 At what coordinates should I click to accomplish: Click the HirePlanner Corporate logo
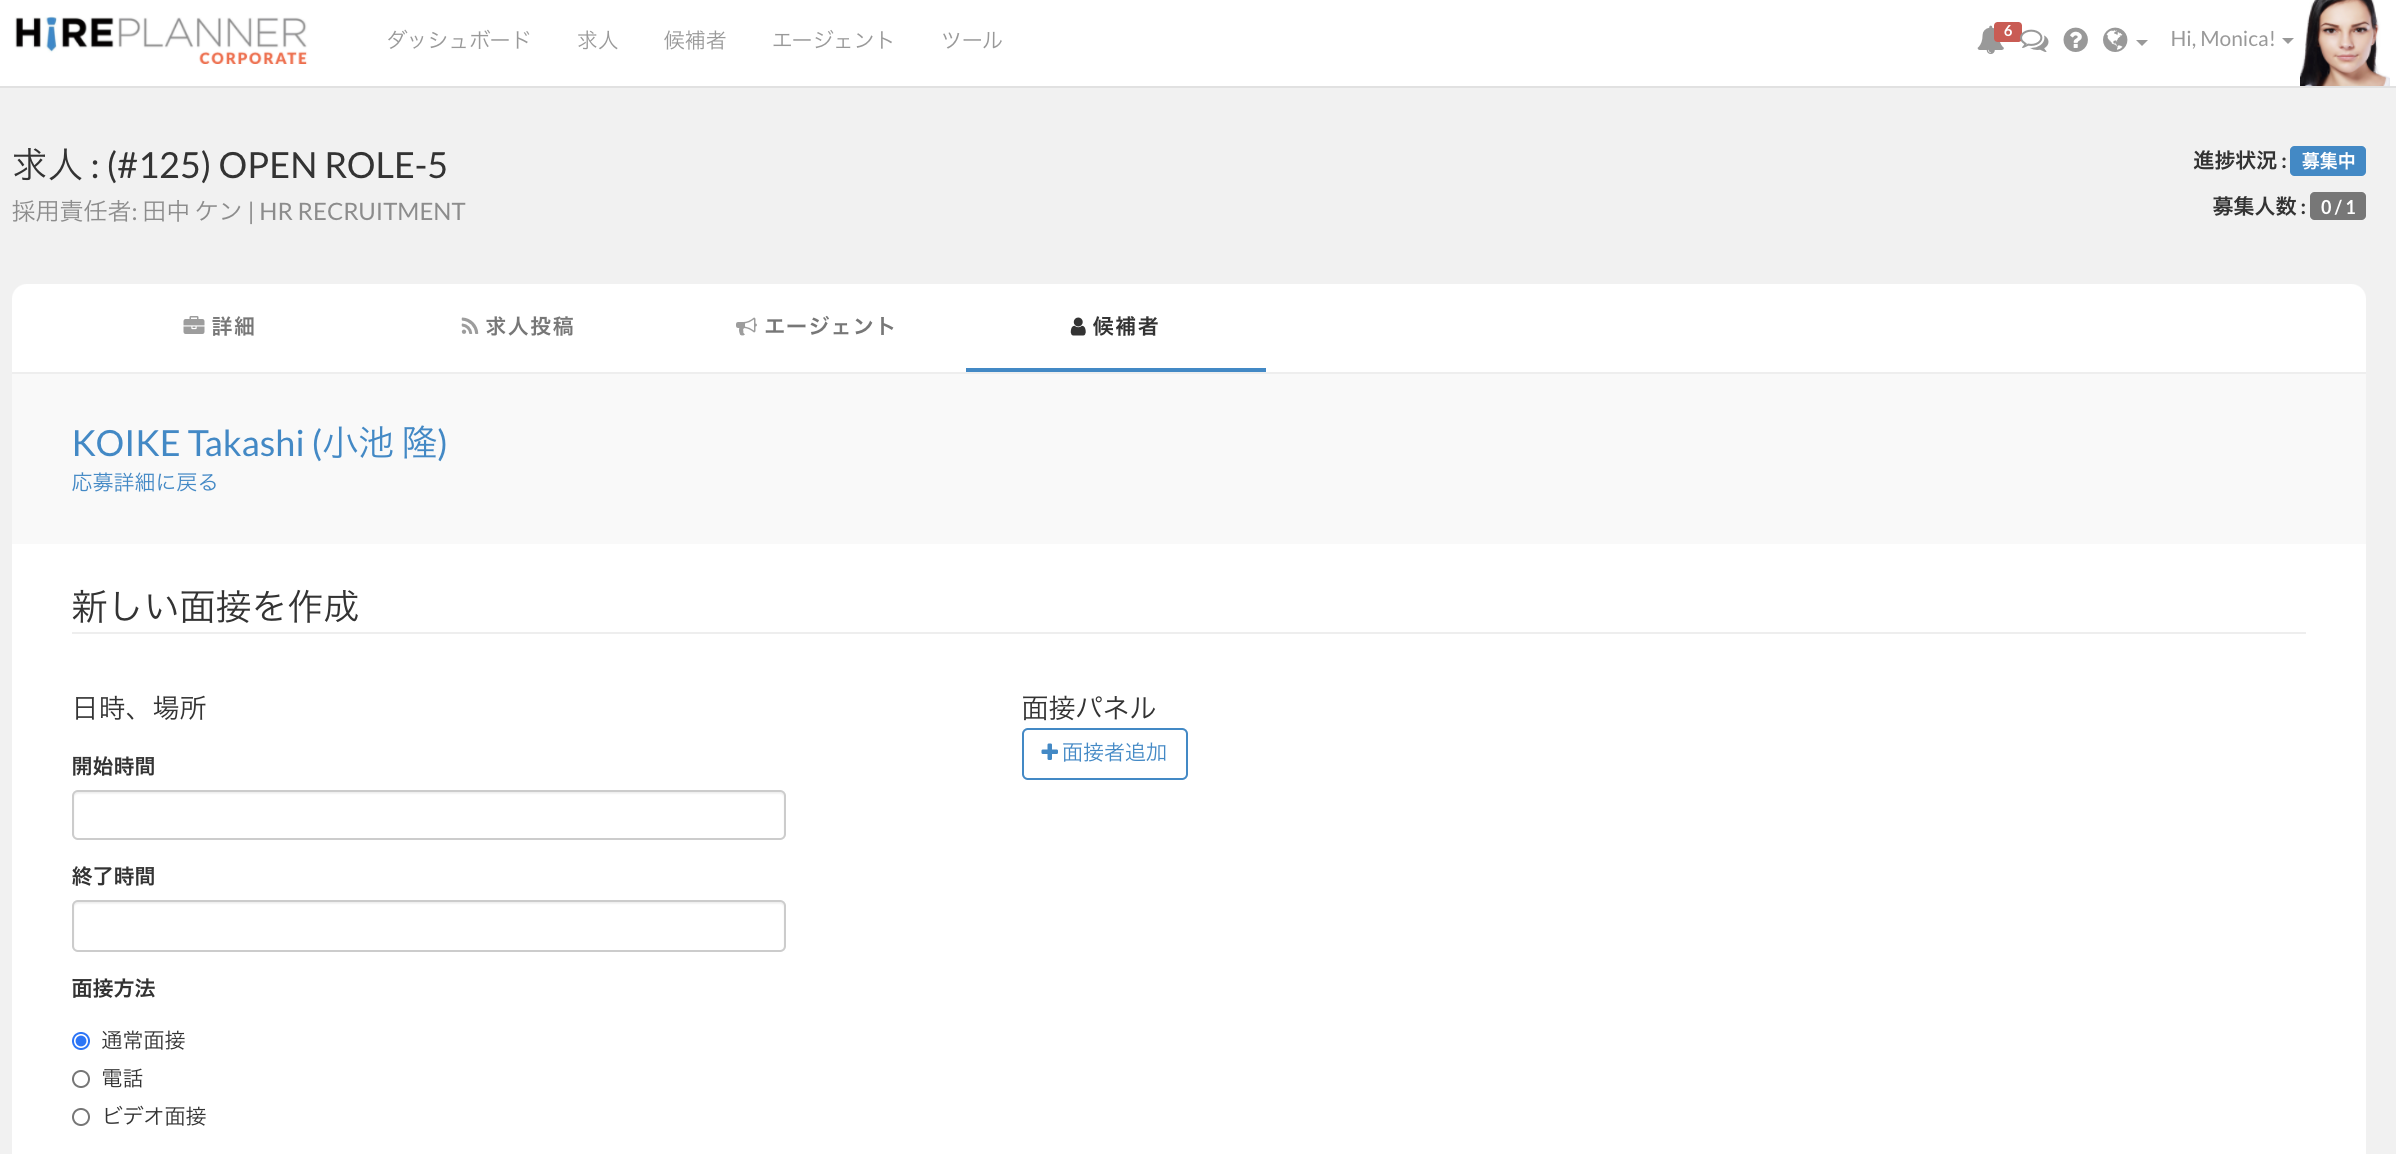[x=162, y=41]
